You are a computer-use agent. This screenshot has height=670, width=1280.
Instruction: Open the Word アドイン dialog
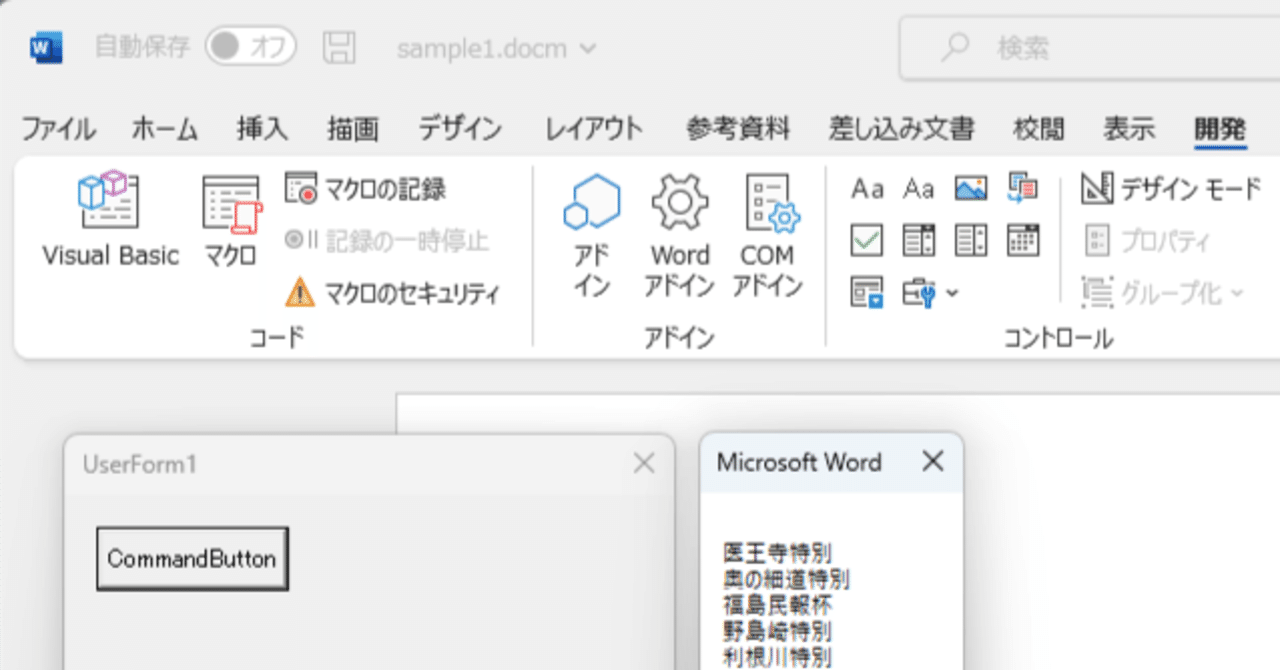[x=680, y=232]
